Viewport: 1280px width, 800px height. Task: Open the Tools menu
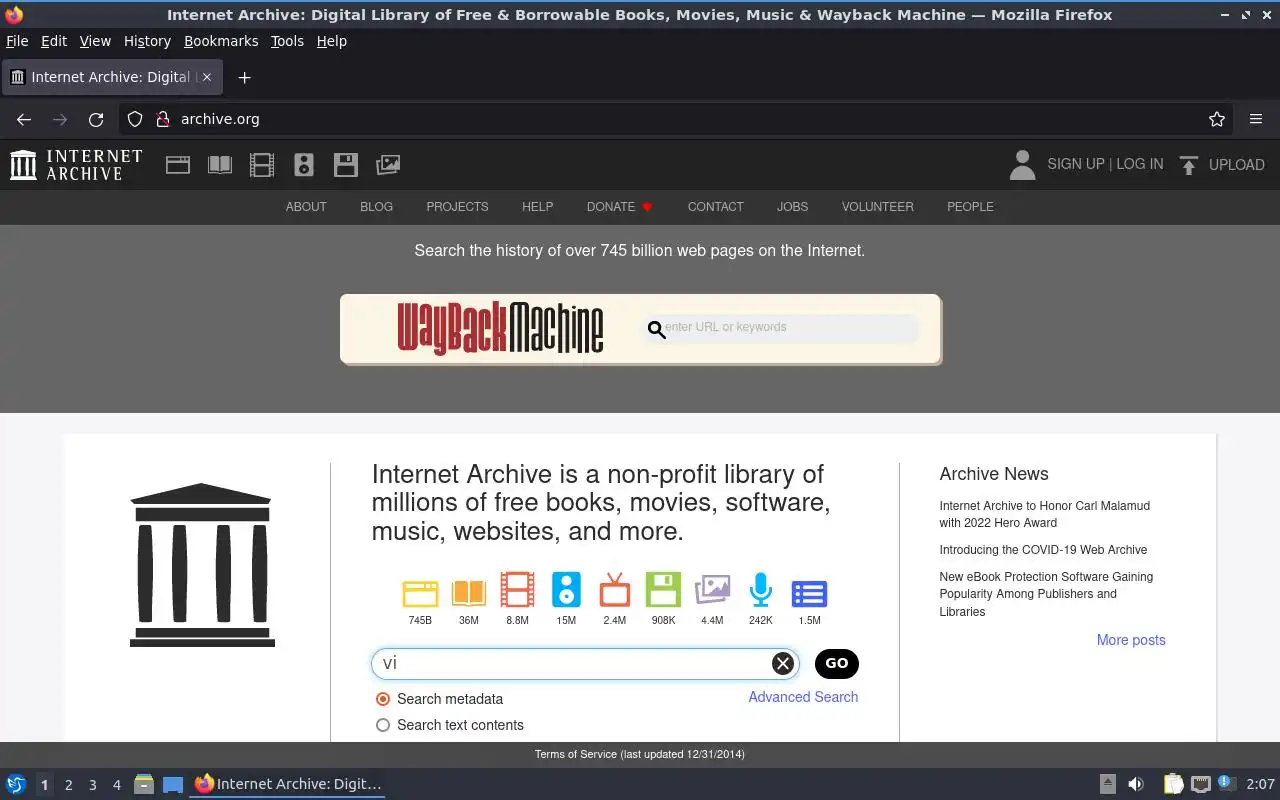point(287,41)
